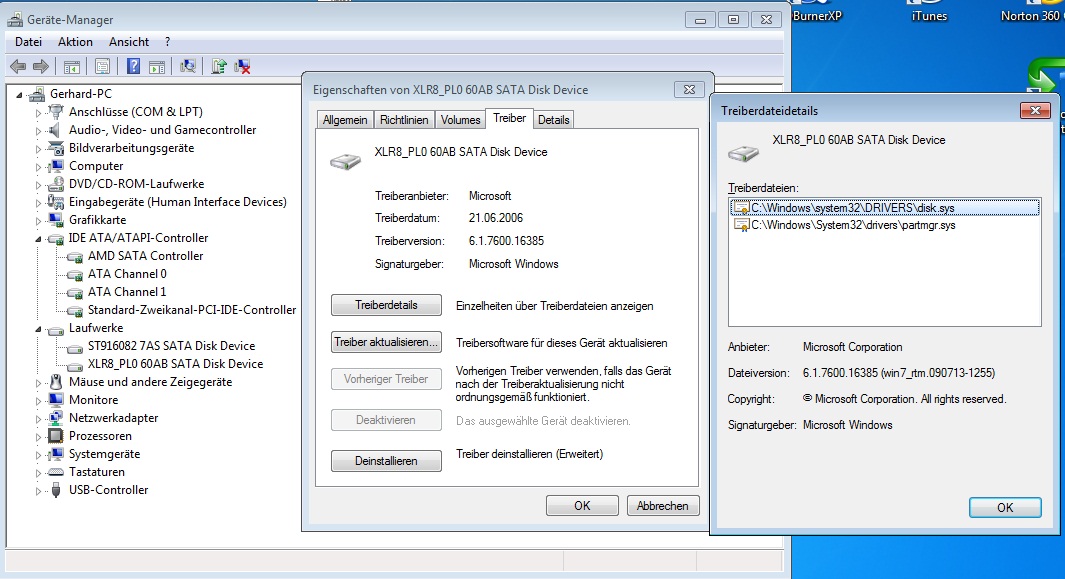Select XLR8_PL0 60AB SATA Disk Device in tree
1065x579 pixels.
coord(175,364)
